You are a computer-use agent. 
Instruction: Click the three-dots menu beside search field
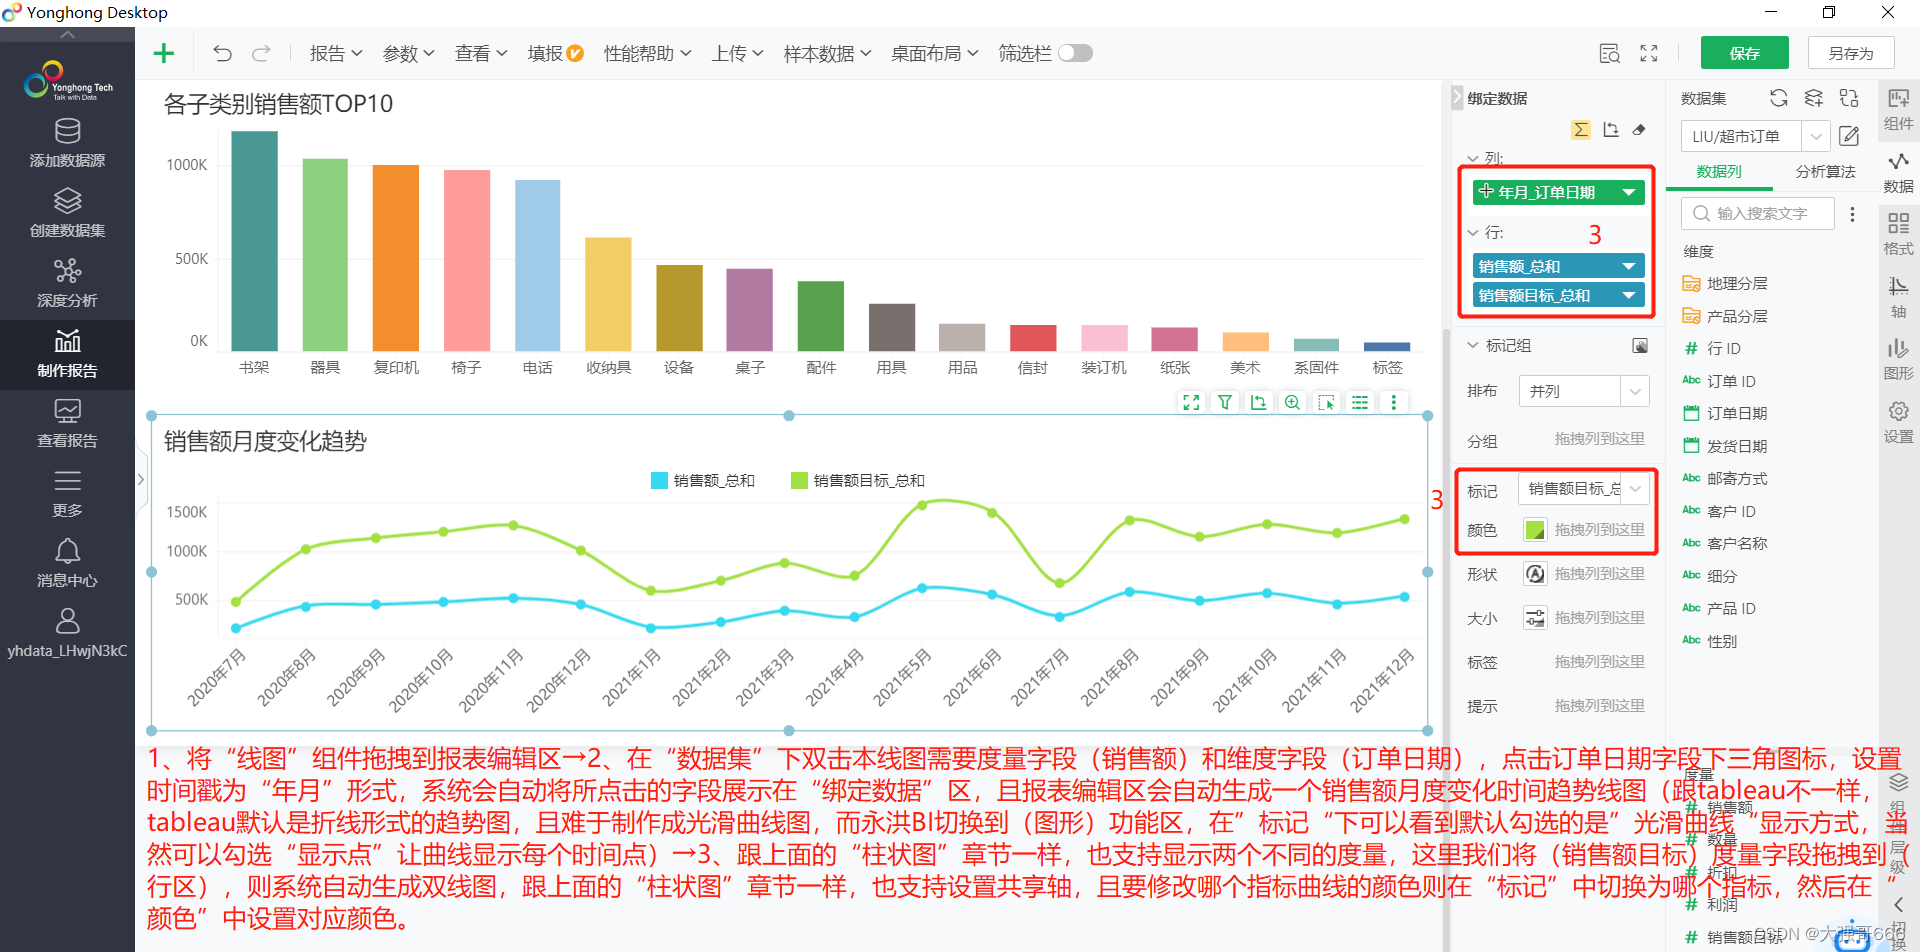[x=1852, y=214]
